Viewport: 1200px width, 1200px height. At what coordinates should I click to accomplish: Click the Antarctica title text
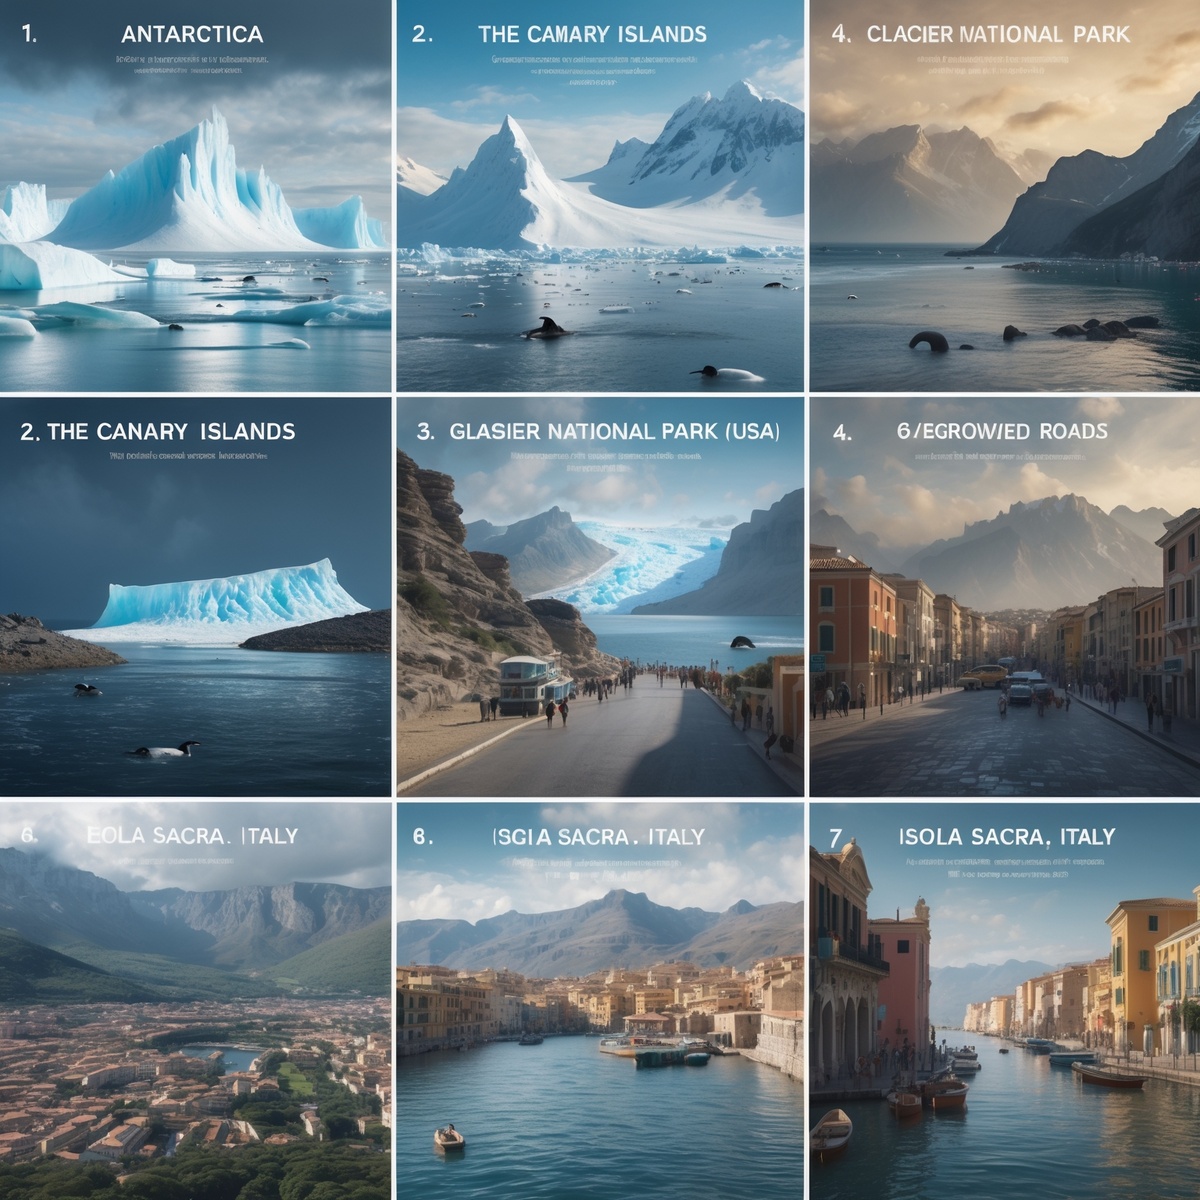tap(192, 34)
